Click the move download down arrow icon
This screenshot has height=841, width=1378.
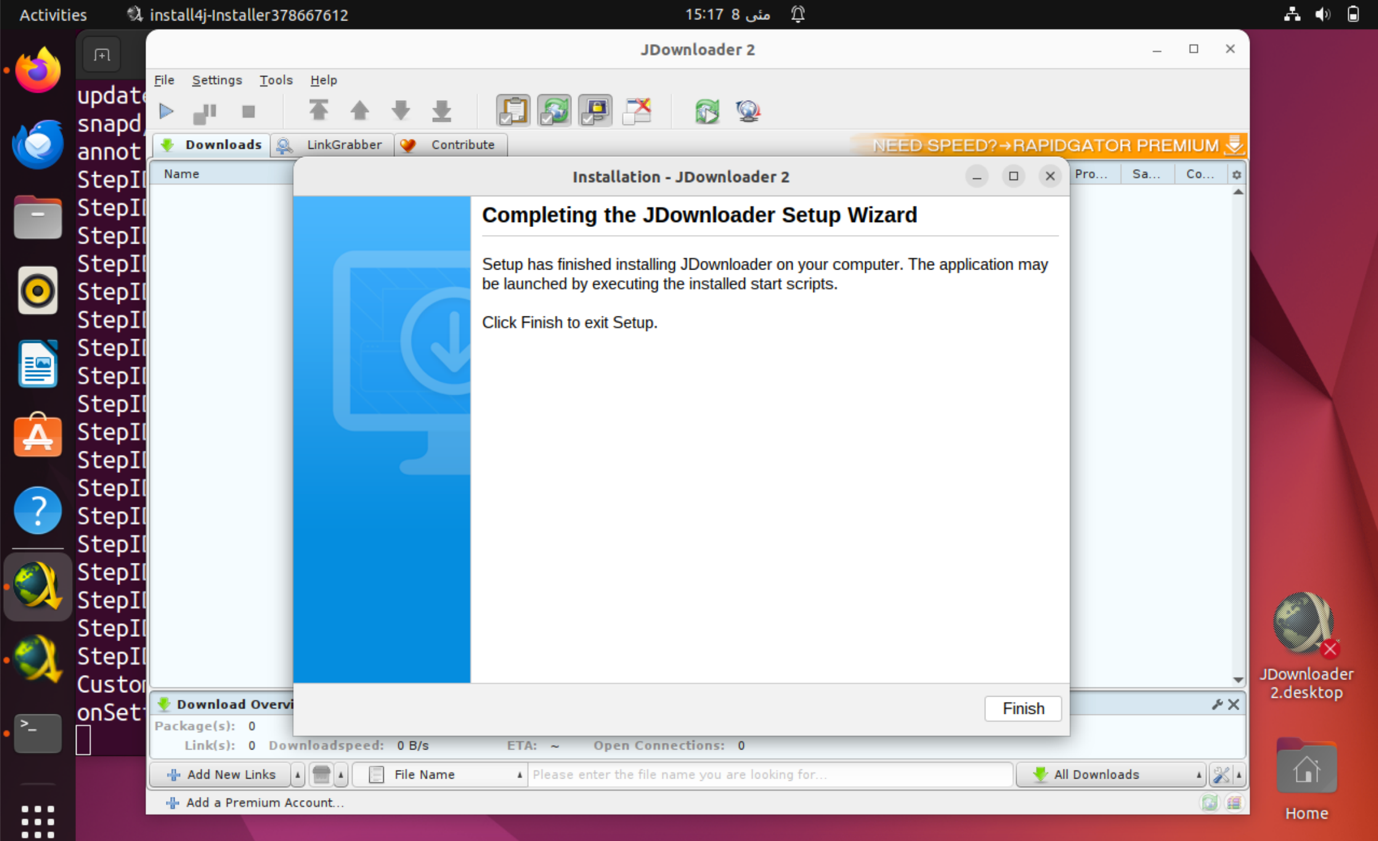click(x=400, y=111)
